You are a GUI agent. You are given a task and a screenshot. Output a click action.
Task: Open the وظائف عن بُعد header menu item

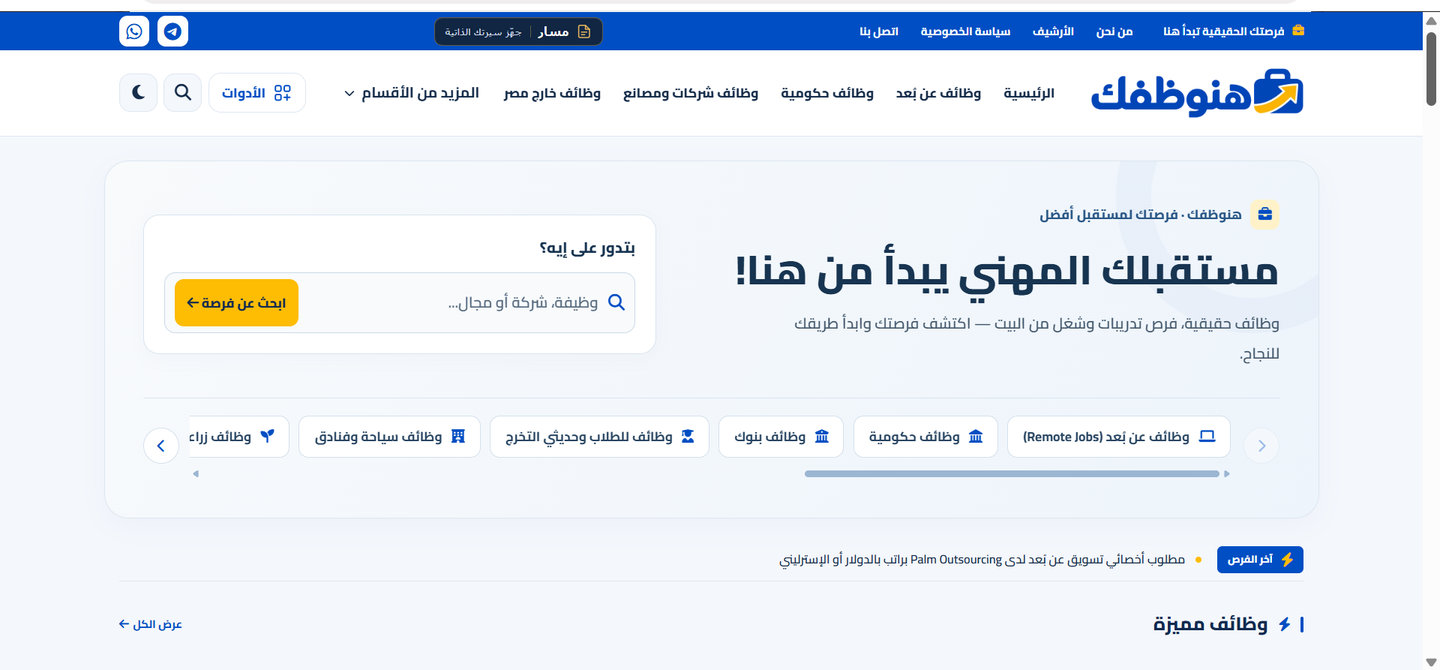coord(939,93)
